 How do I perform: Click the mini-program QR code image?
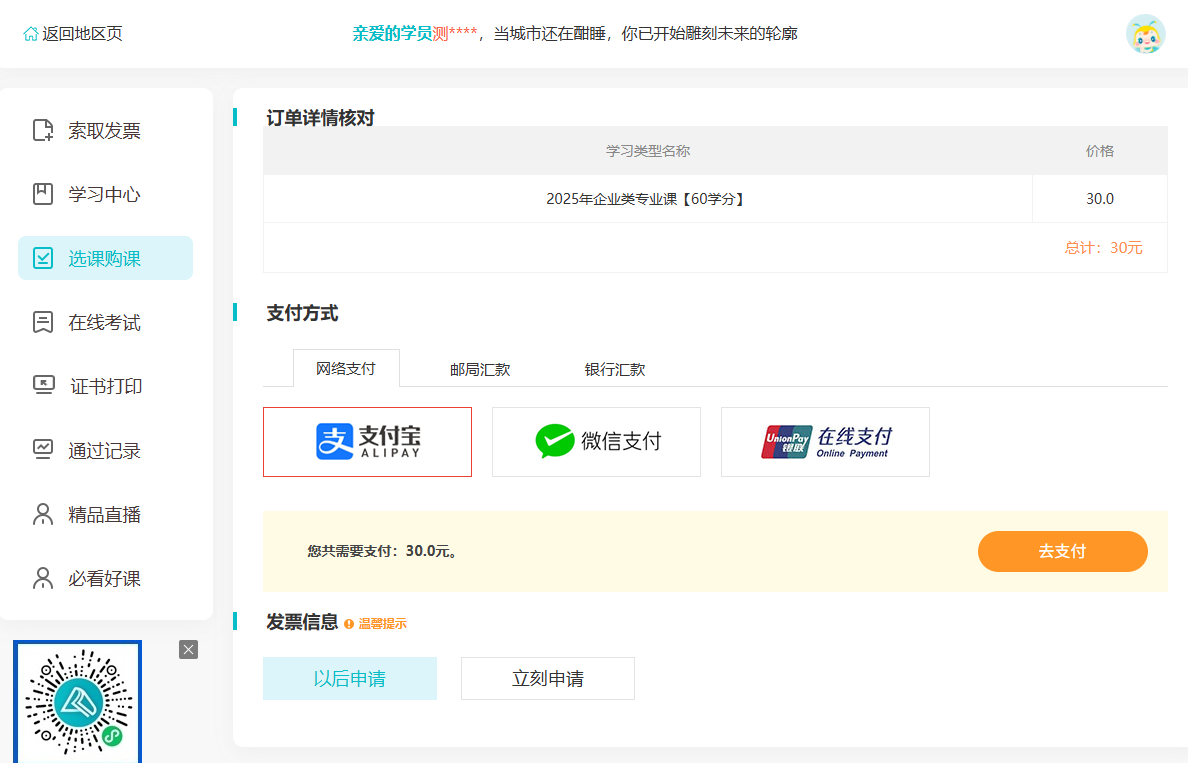coord(77,702)
